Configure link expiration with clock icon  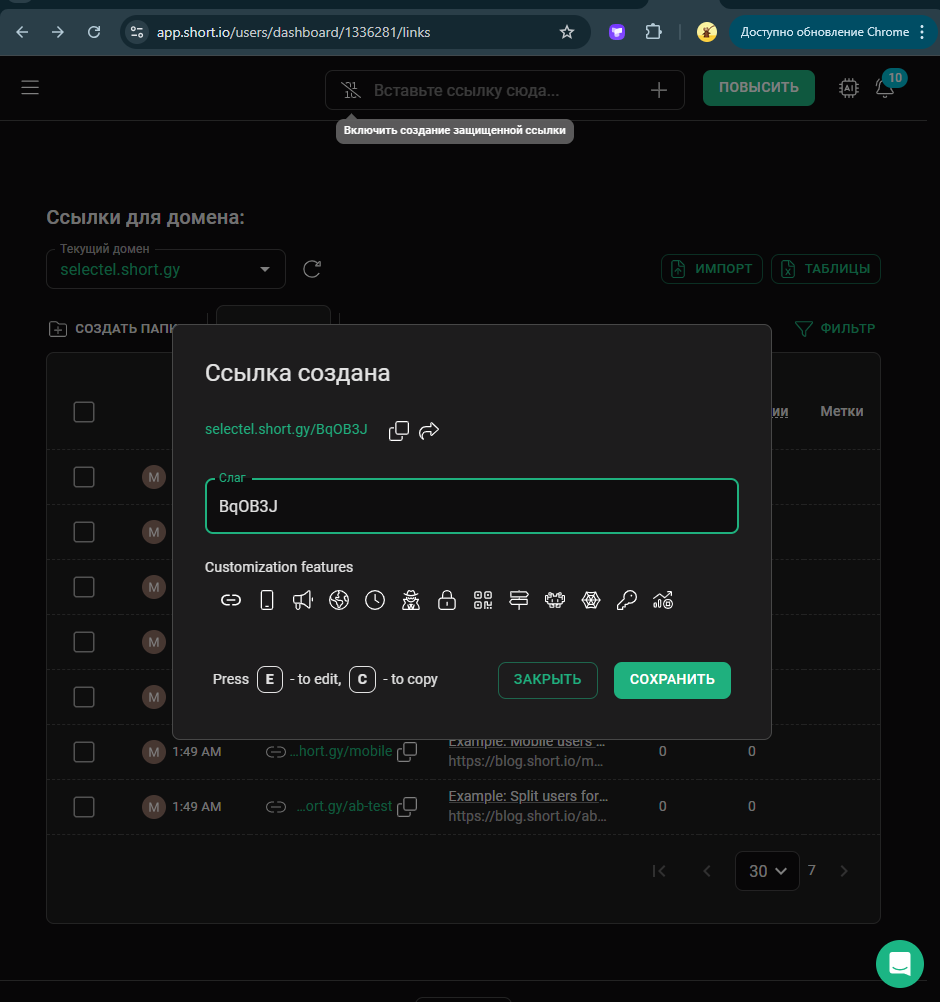[375, 600]
